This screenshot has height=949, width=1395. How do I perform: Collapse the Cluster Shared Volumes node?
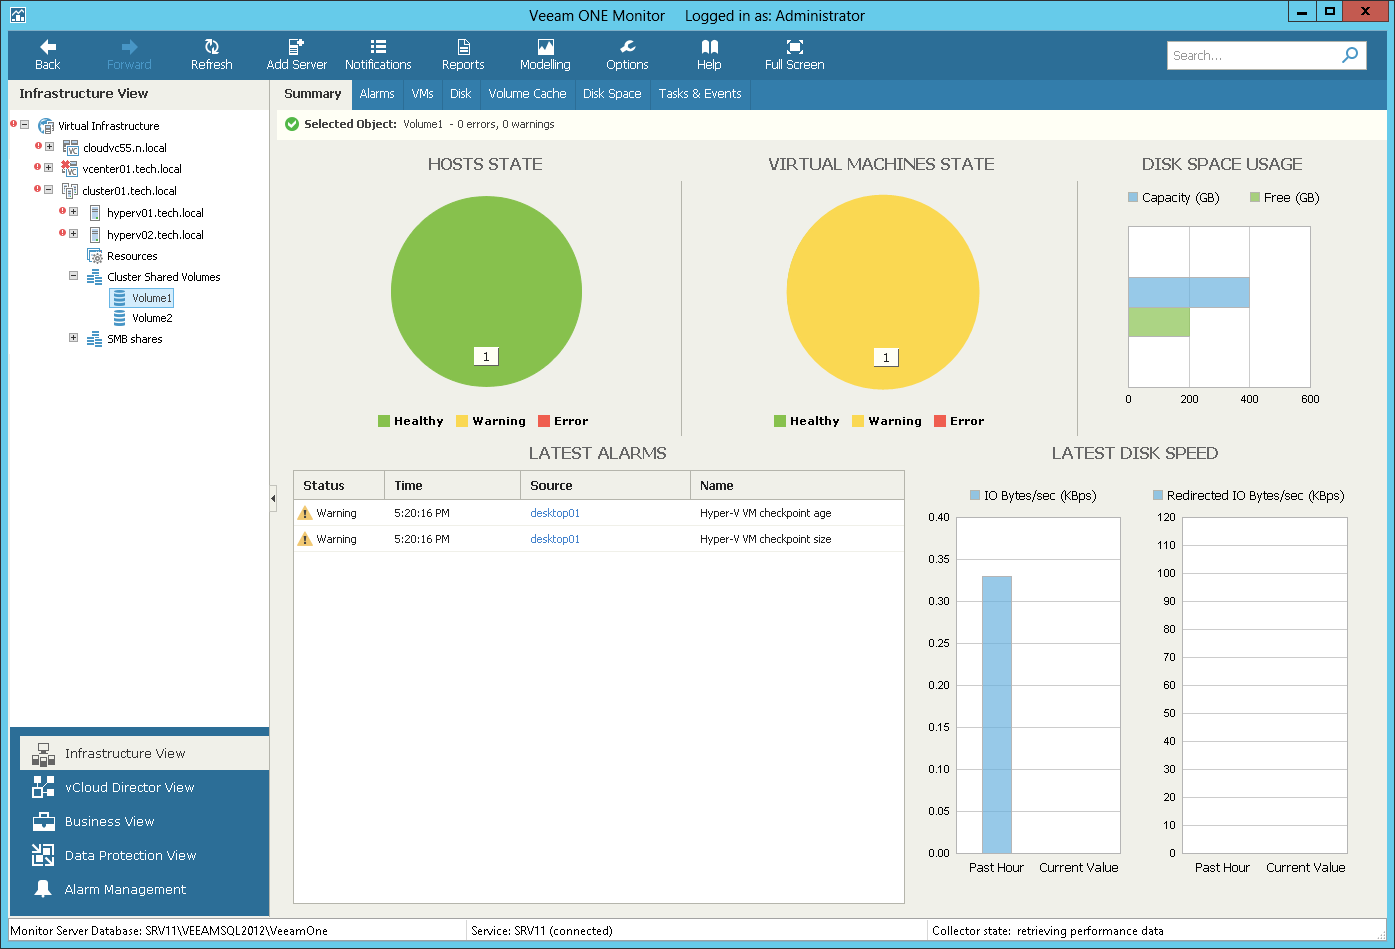[73, 275]
